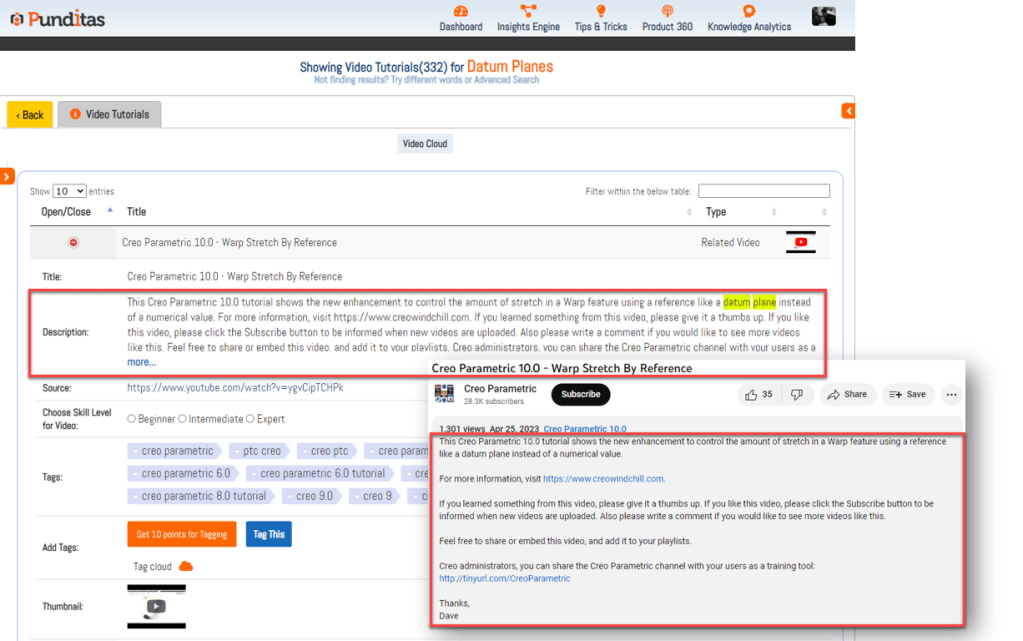Select the Beginner skill level

coord(132,419)
